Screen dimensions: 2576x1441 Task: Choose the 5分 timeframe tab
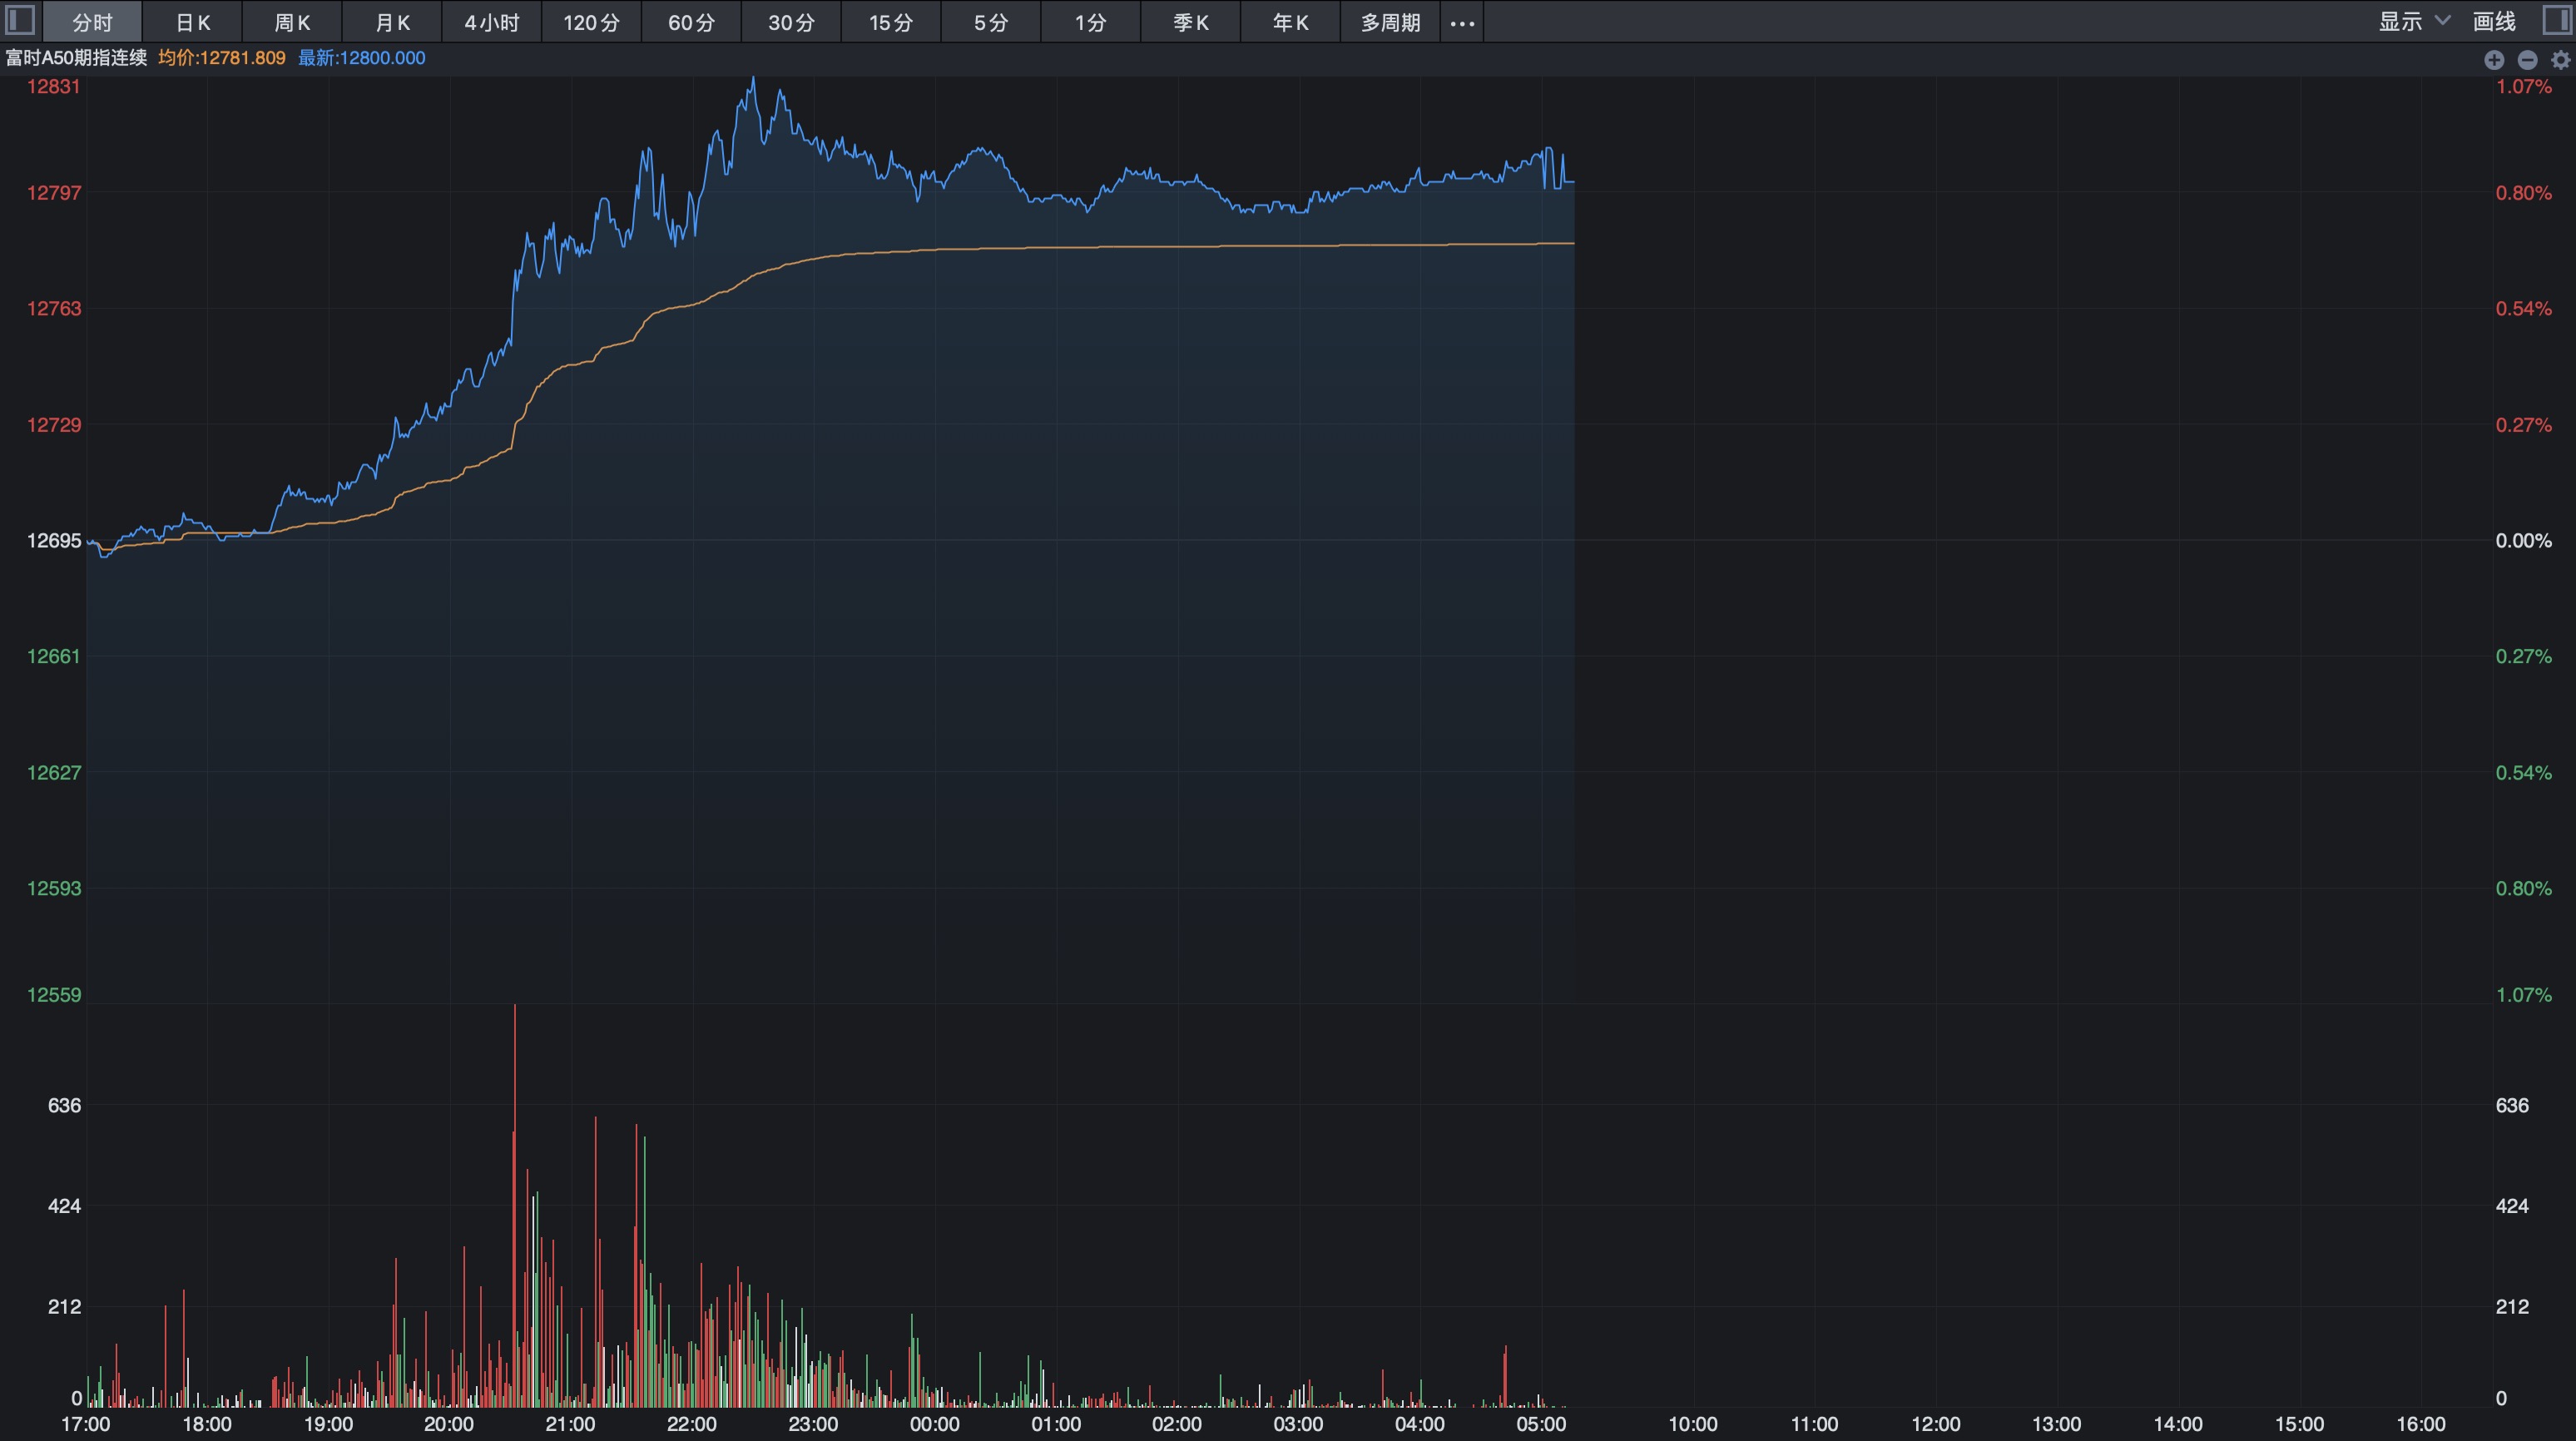[x=991, y=22]
